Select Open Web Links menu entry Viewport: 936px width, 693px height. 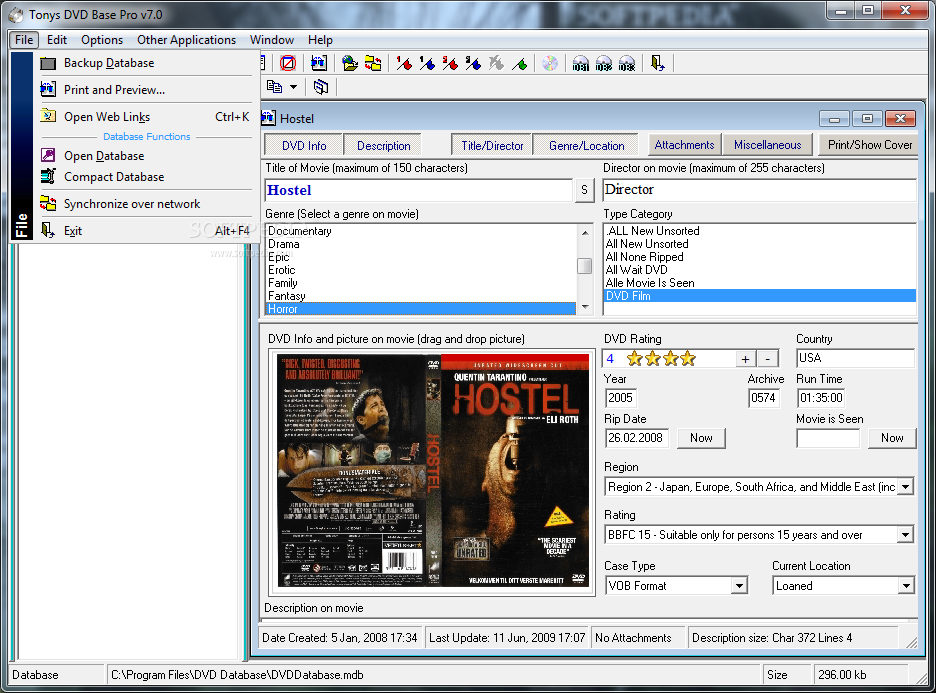pyautogui.click(x=146, y=116)
